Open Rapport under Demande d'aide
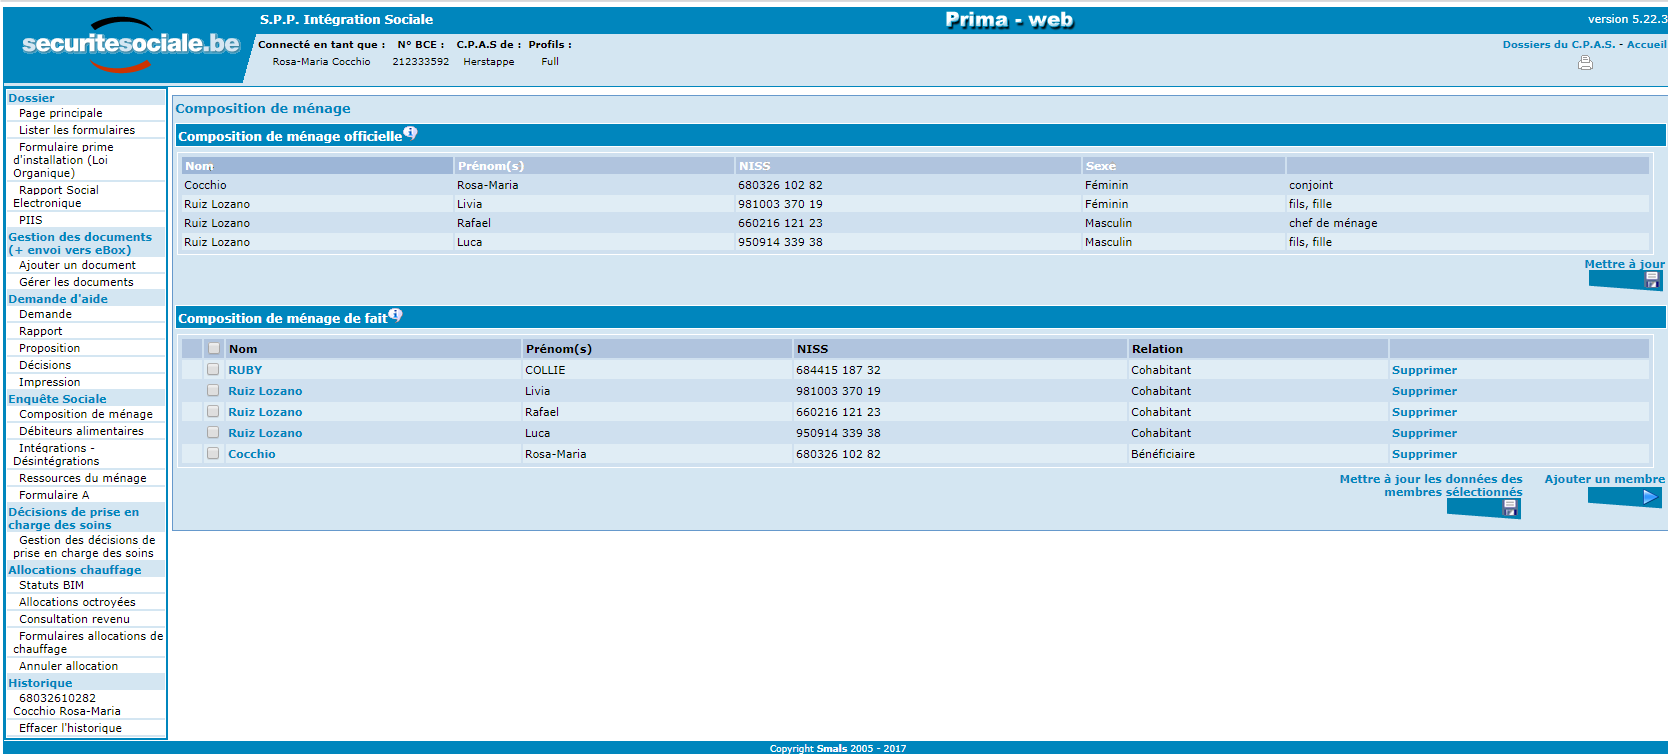 pyautogui.click(x=40, y=331)
